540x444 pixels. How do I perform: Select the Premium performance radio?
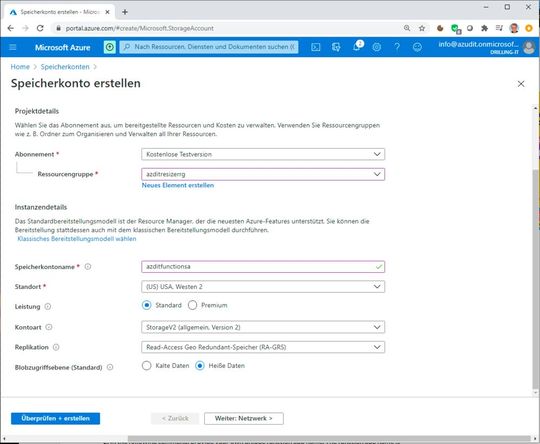tap(193, 305)
